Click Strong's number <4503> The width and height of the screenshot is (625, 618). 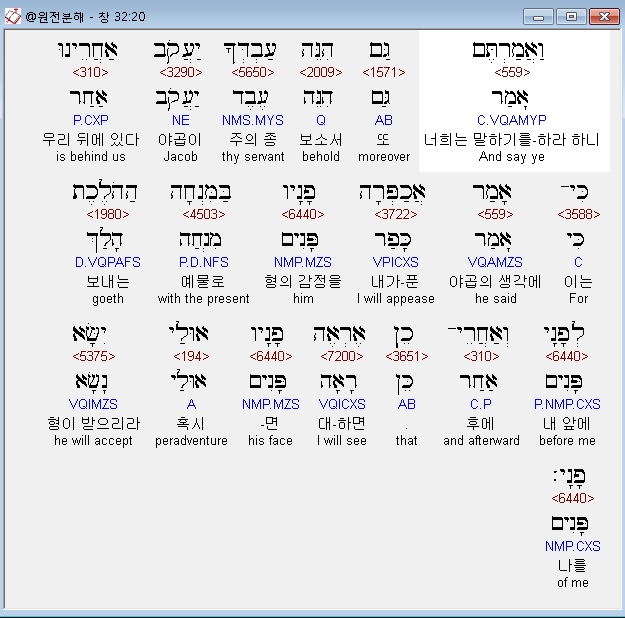204,215
